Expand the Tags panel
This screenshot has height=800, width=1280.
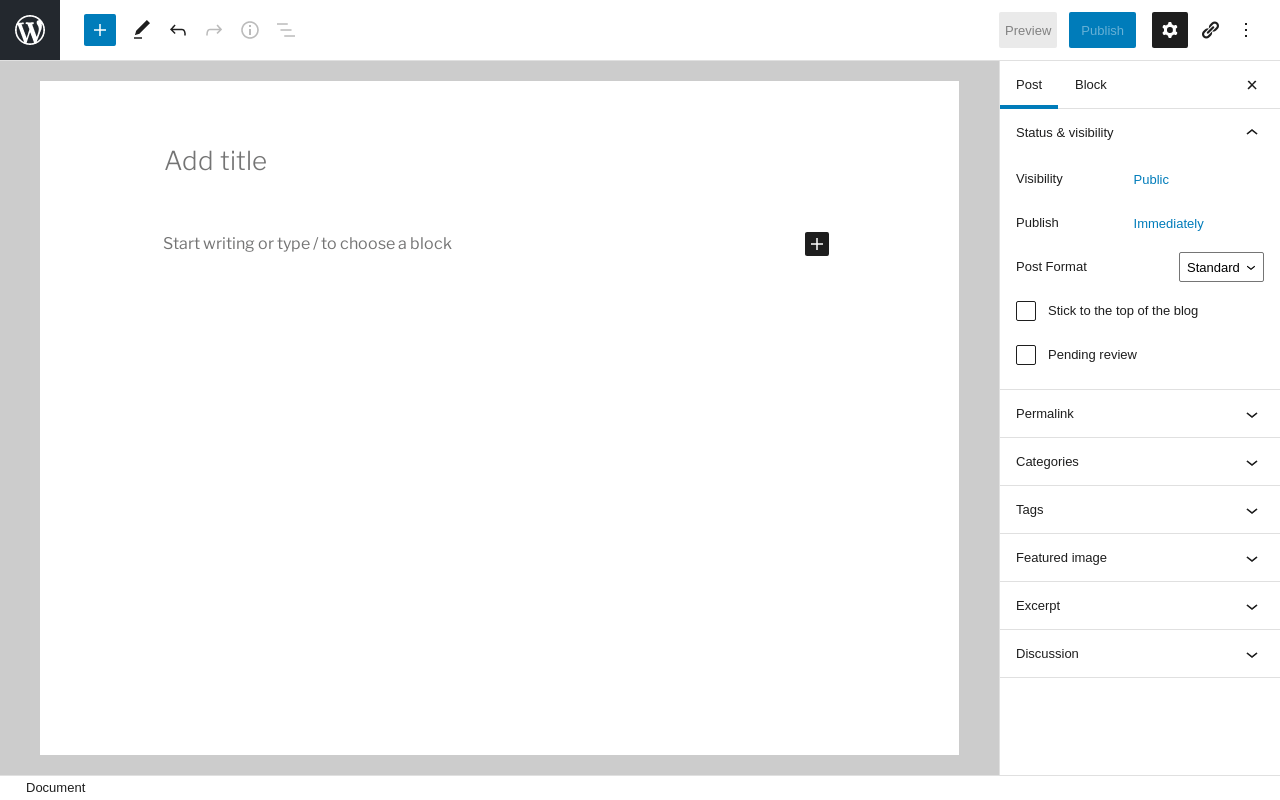(x=1140, y=510)
